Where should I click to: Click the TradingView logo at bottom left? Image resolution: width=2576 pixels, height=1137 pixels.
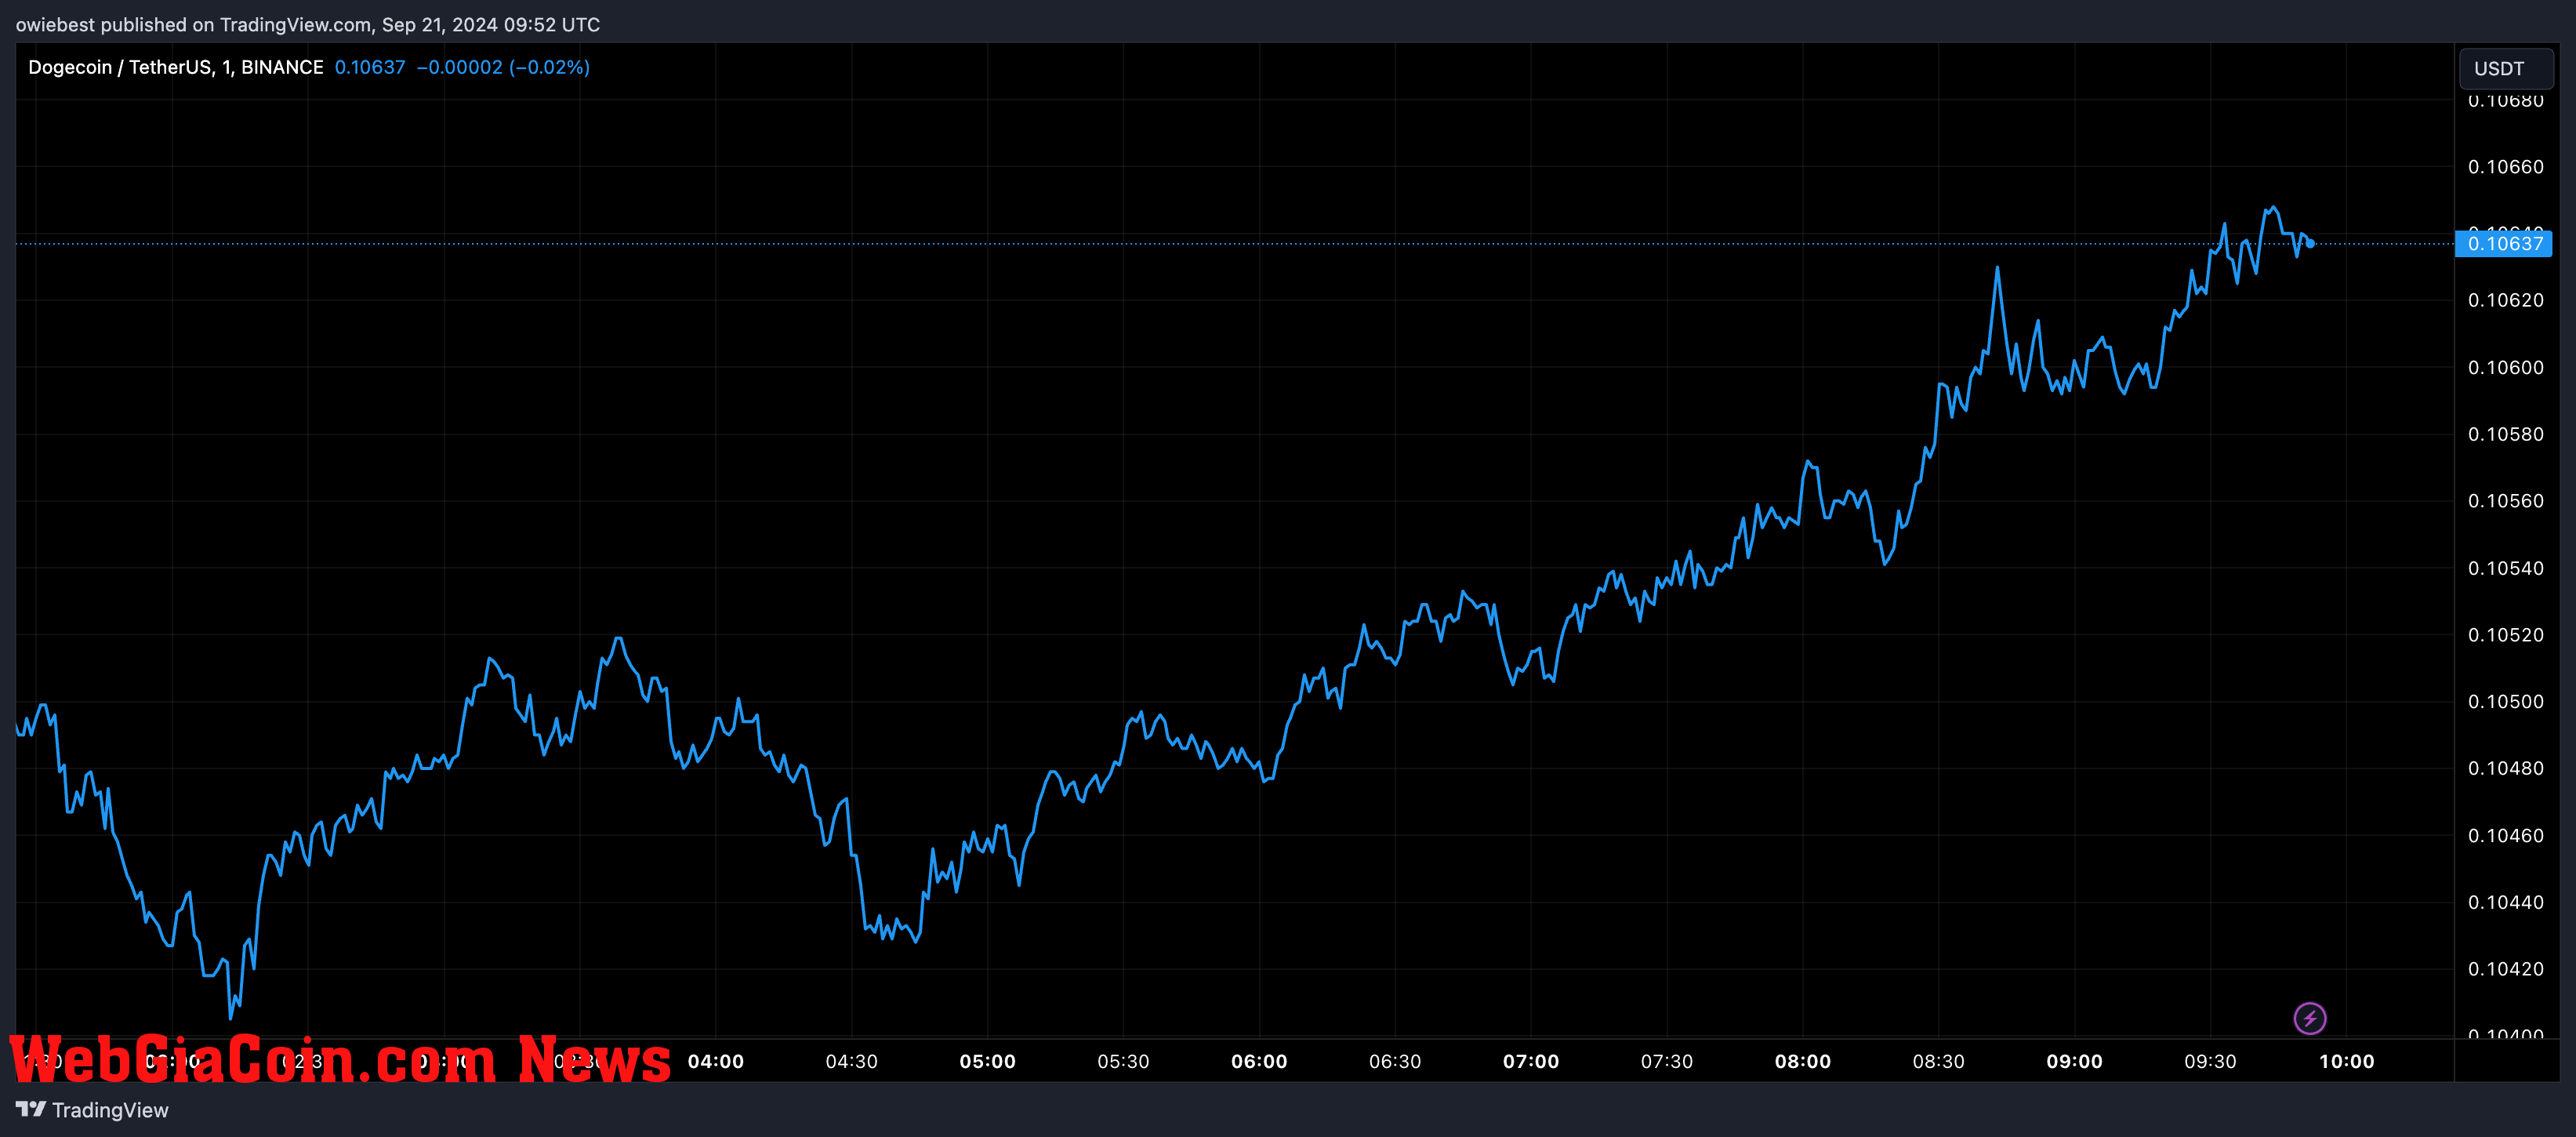(x=92, y=1109)
